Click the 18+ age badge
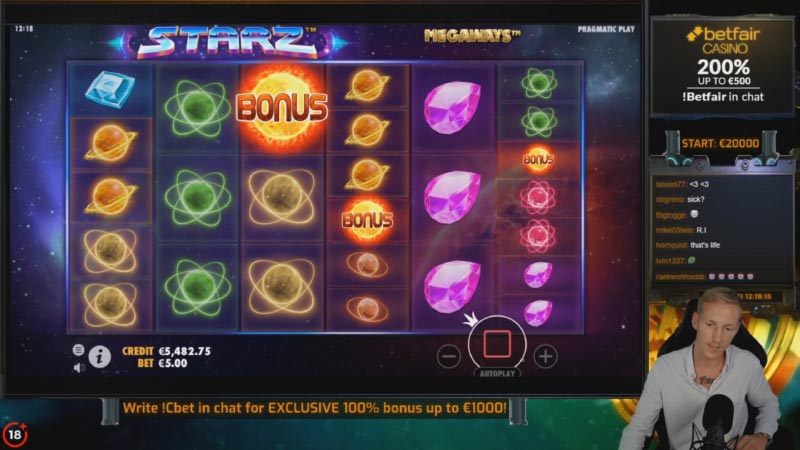The width and height of the screenshot is (800, 450). pyautogui.click(x=15, y=434)
